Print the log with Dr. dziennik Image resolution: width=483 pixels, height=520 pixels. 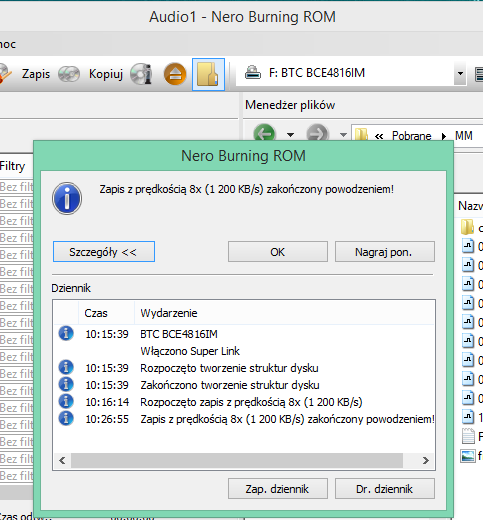pyautogui.click(x=385, y=489)
